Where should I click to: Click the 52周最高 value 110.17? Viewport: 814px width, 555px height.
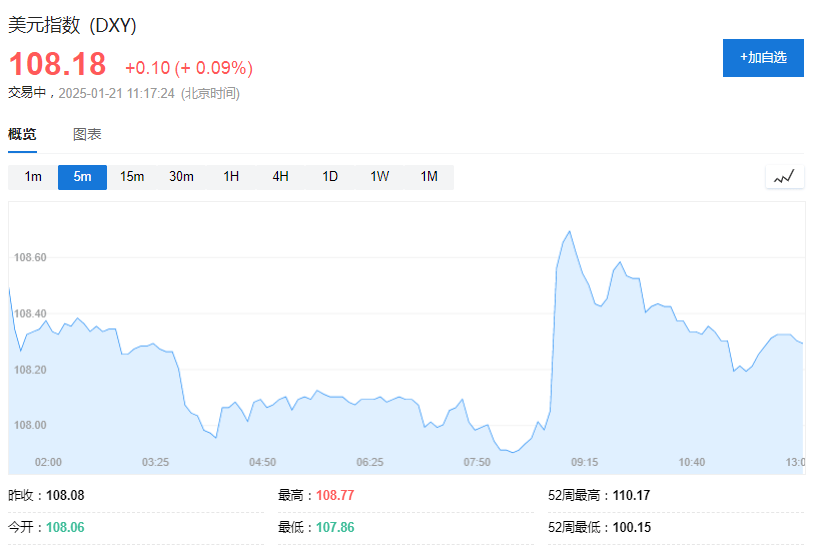[x=631, y=495]
